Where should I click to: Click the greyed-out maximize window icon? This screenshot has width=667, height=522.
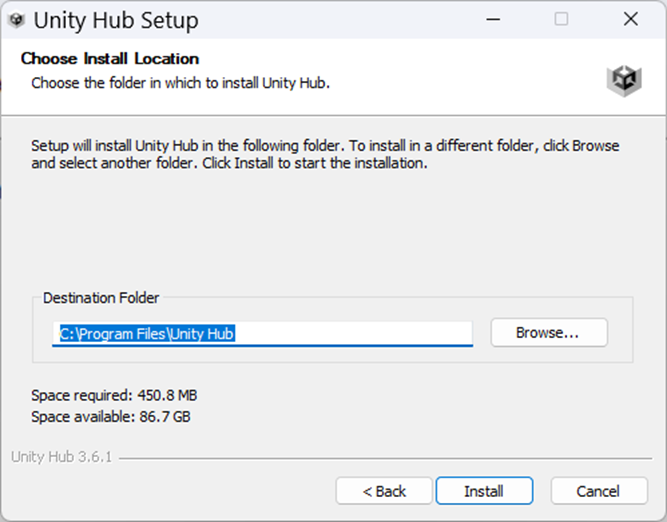coord(561,19)
